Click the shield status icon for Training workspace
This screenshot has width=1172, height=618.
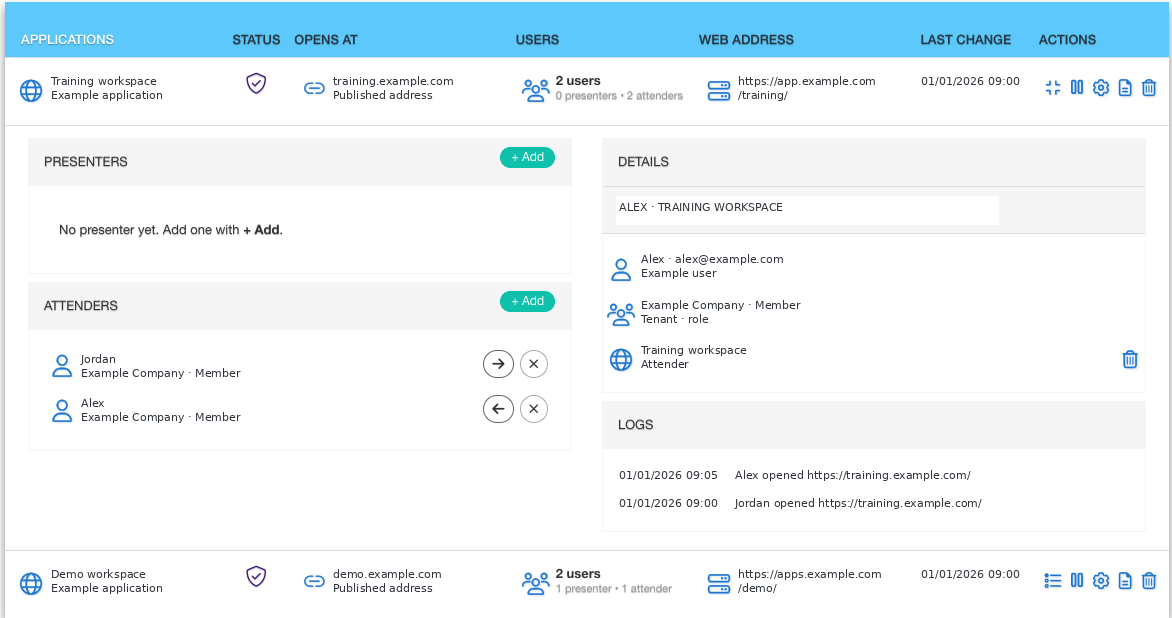pos(256,83)
